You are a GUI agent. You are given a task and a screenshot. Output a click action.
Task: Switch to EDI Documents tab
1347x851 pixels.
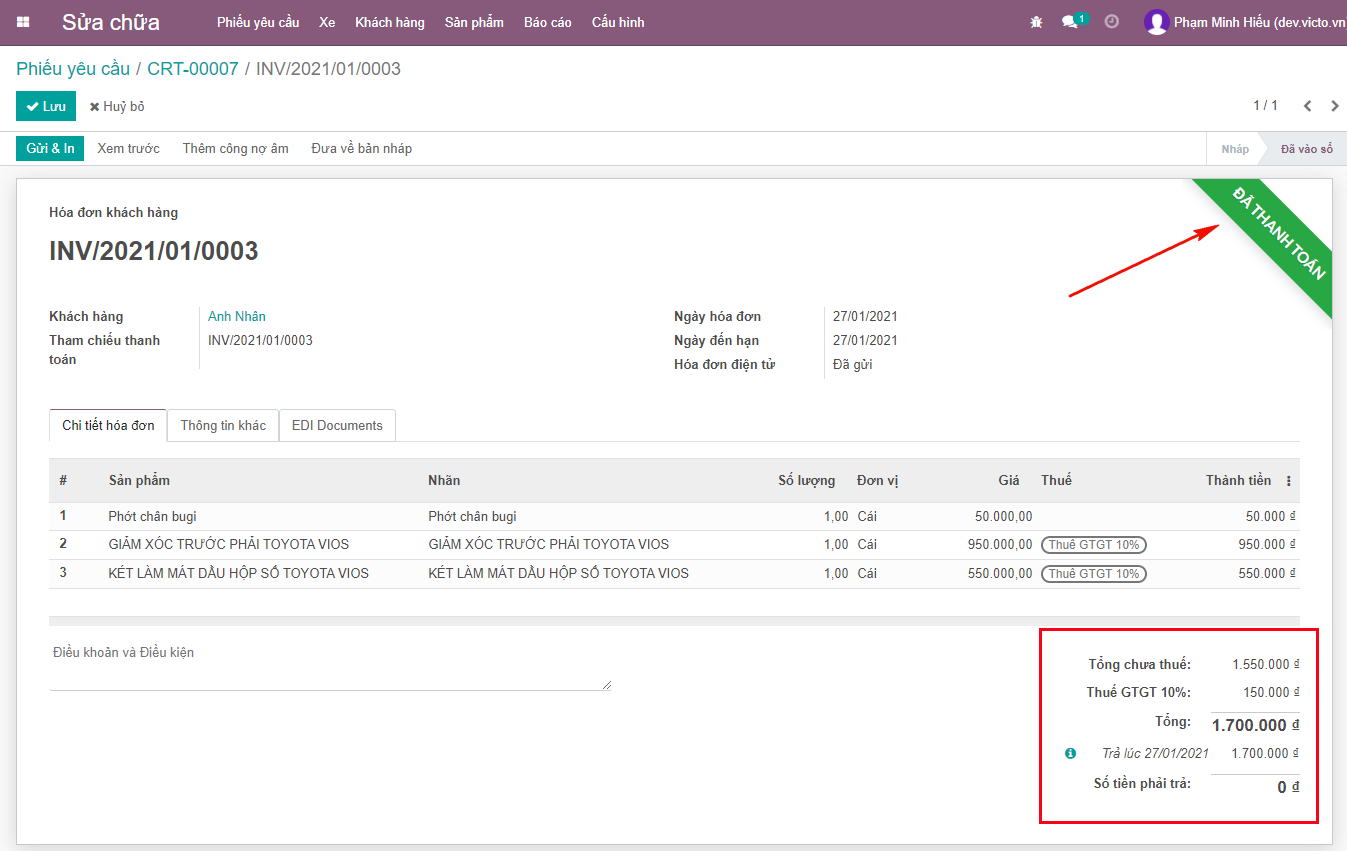(337, 425)
